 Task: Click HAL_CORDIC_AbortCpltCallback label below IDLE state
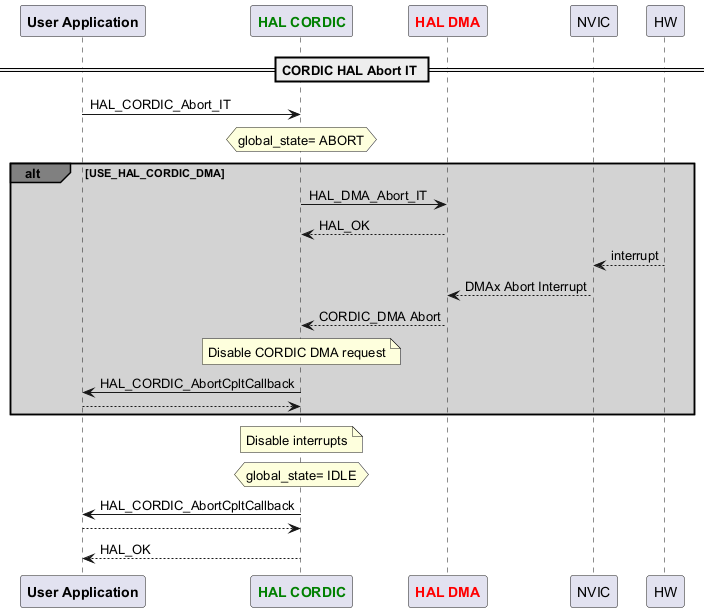click(x=197, y=505)
